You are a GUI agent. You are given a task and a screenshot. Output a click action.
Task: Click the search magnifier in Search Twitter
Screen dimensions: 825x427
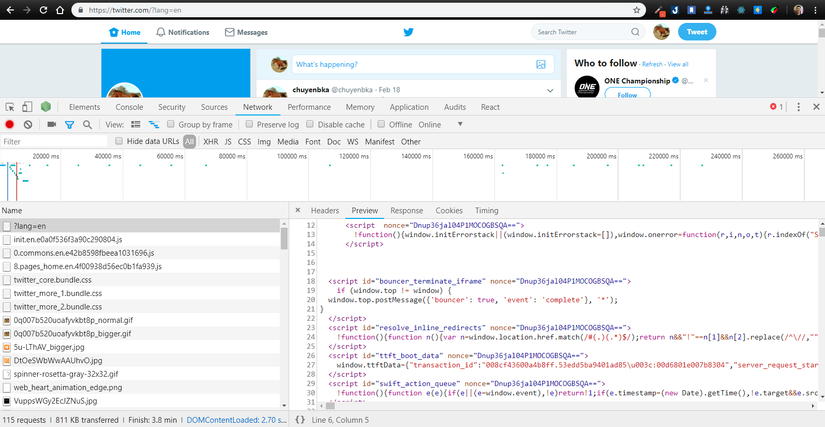[635, 32]
